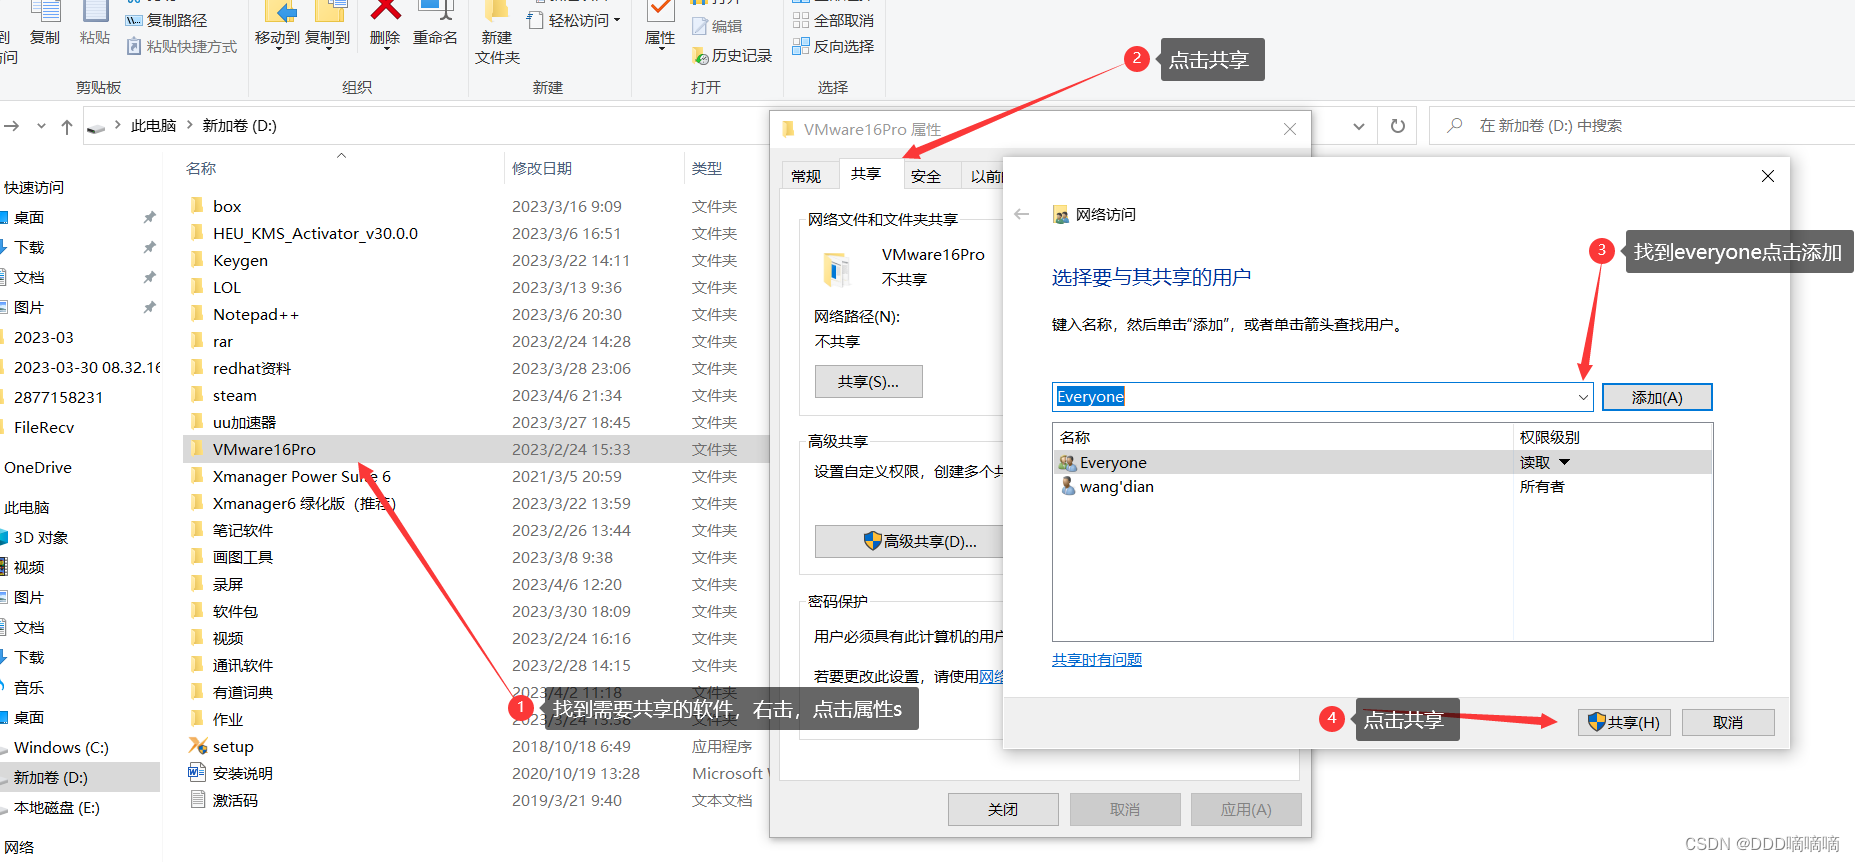
Task: Select Copy path (复制路径) in ribbon
Action: [x=166, y=20]
